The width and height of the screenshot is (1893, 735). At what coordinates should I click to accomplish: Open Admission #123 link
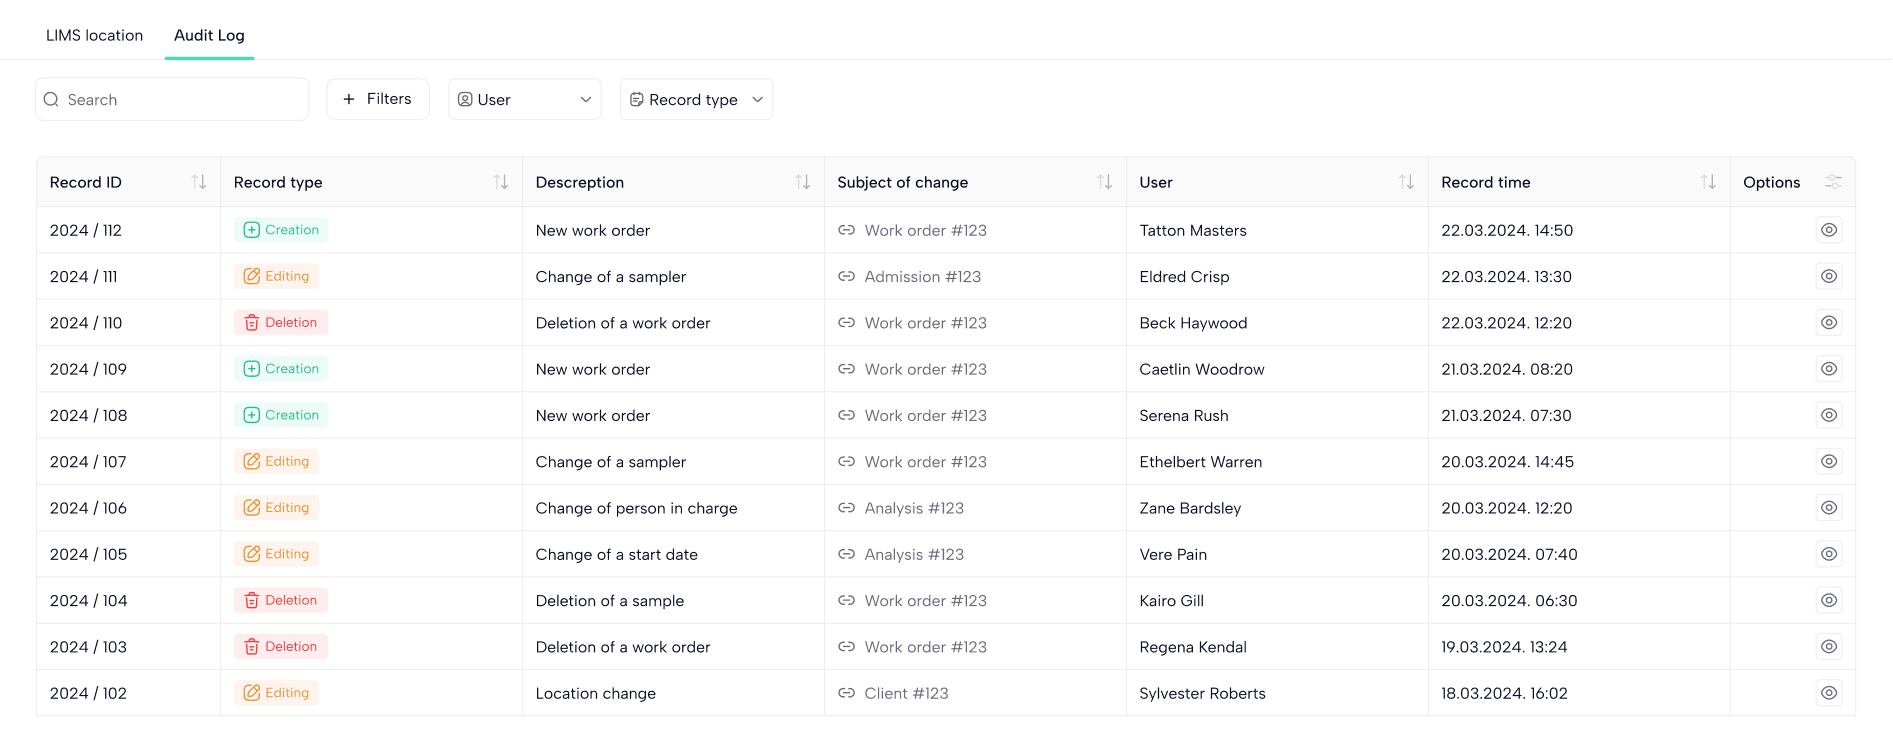(x=921, y=277)
